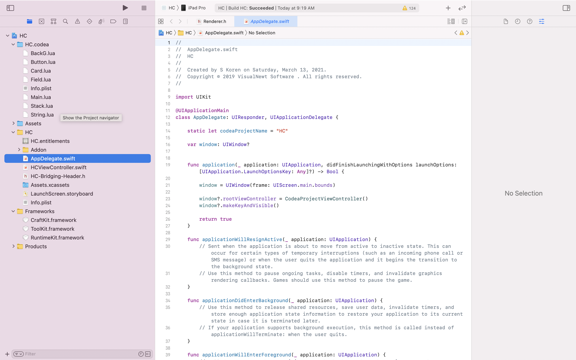Open the Project navigator folder icon
This screenshot has width=576, height=360.
[30, 21]
